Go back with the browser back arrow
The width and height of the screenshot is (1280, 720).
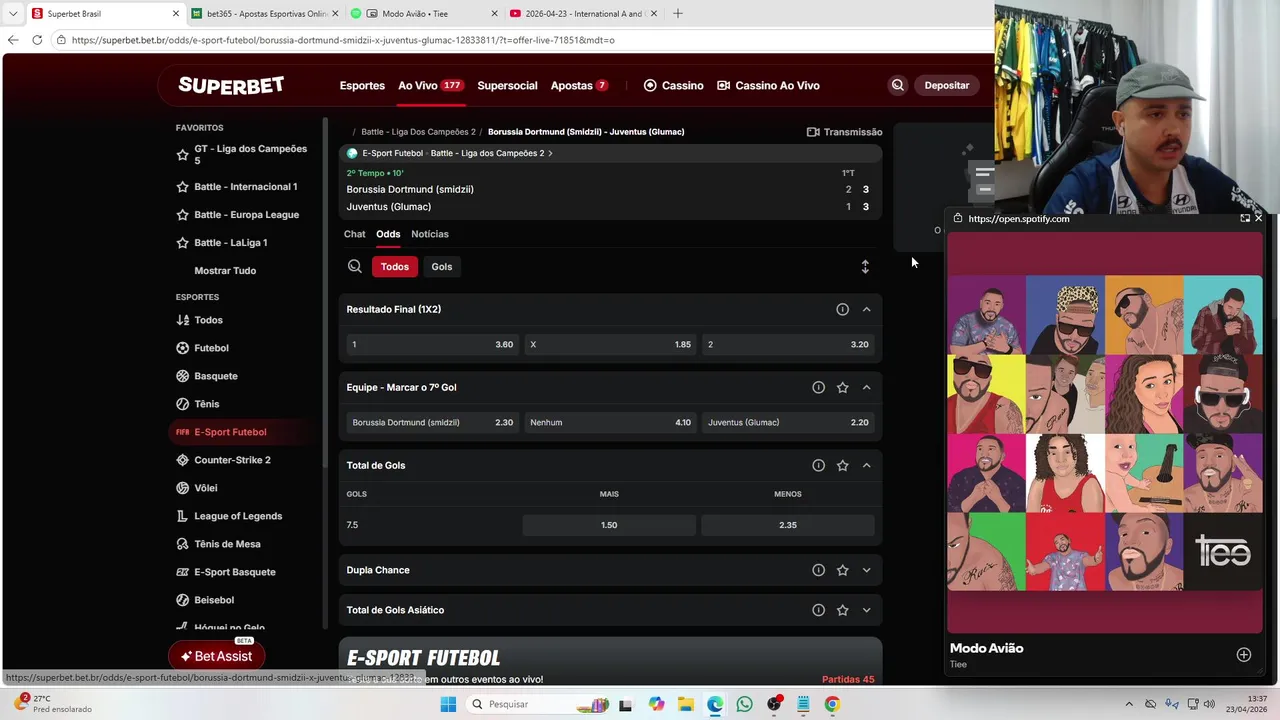pyautogui.click(x=13, y=40)
